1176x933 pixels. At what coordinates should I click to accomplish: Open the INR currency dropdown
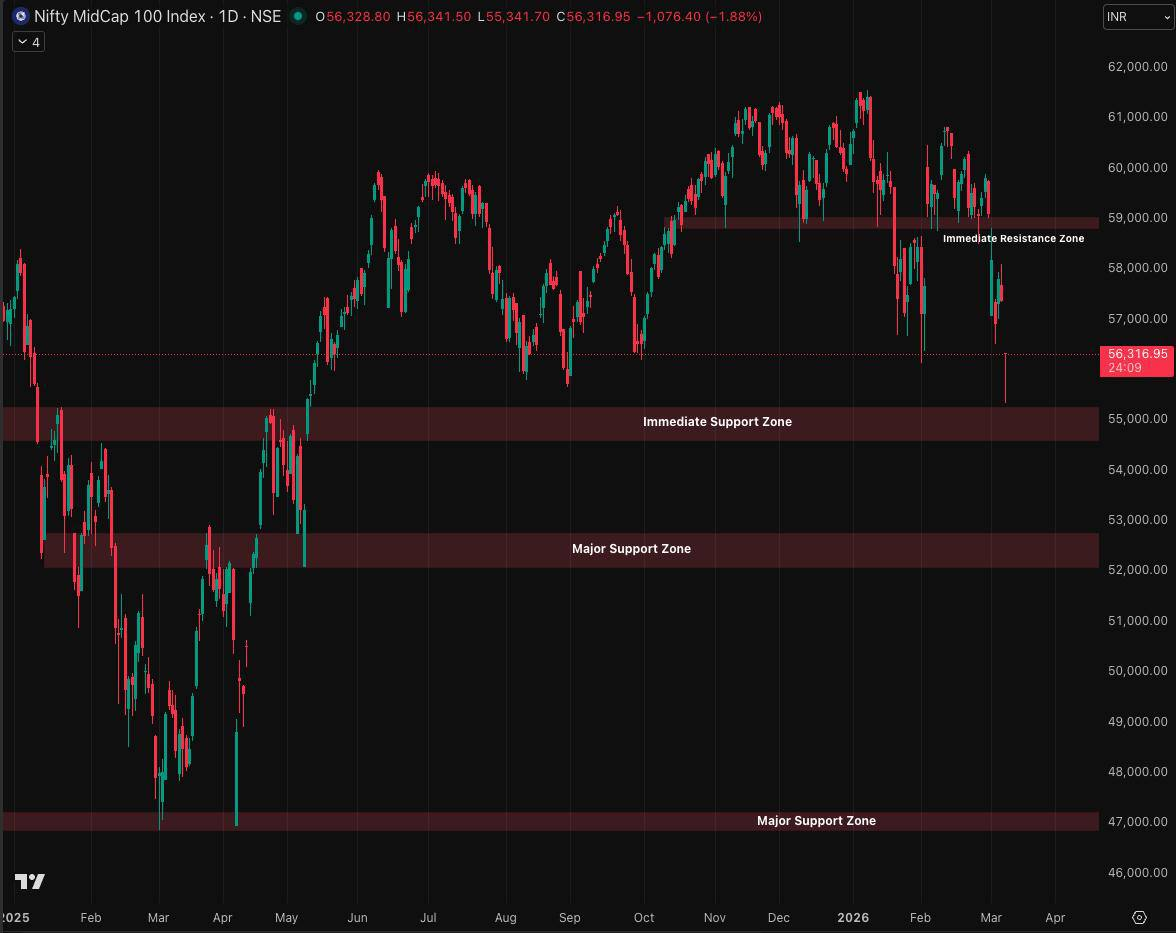coord(1138,17)
